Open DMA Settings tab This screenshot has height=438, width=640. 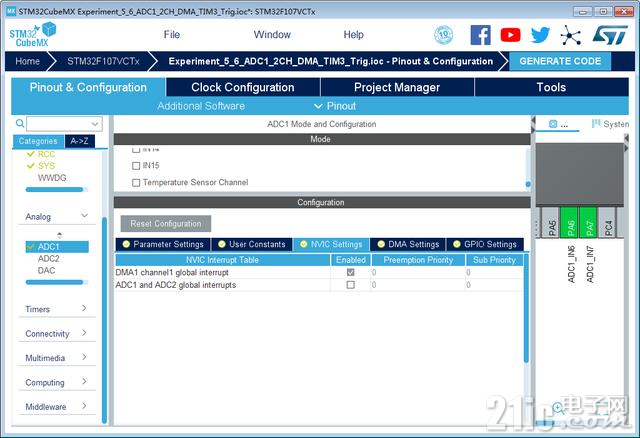(x=408, y=245)
